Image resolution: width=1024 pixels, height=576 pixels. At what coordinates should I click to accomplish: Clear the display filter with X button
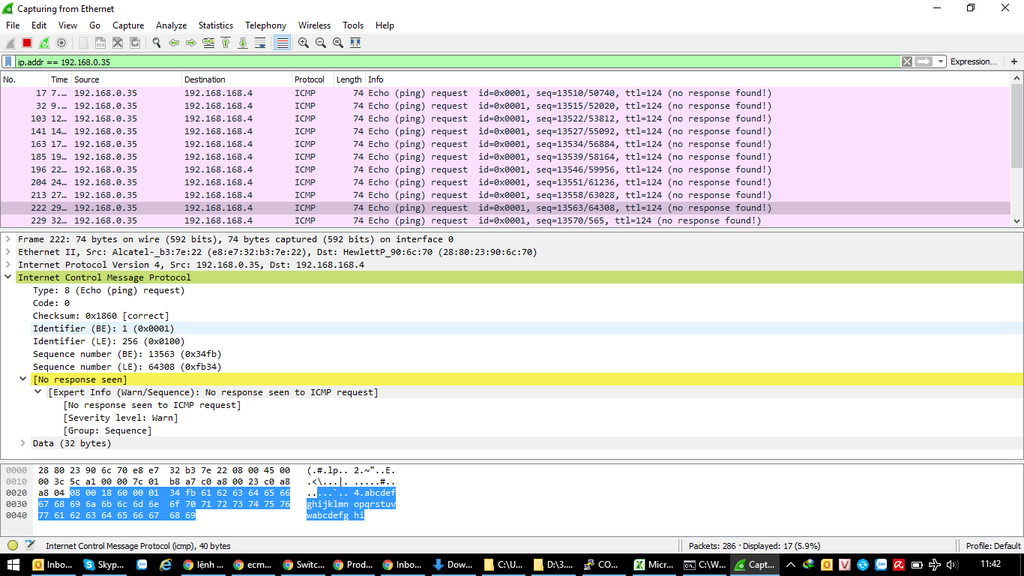point(907,62)
